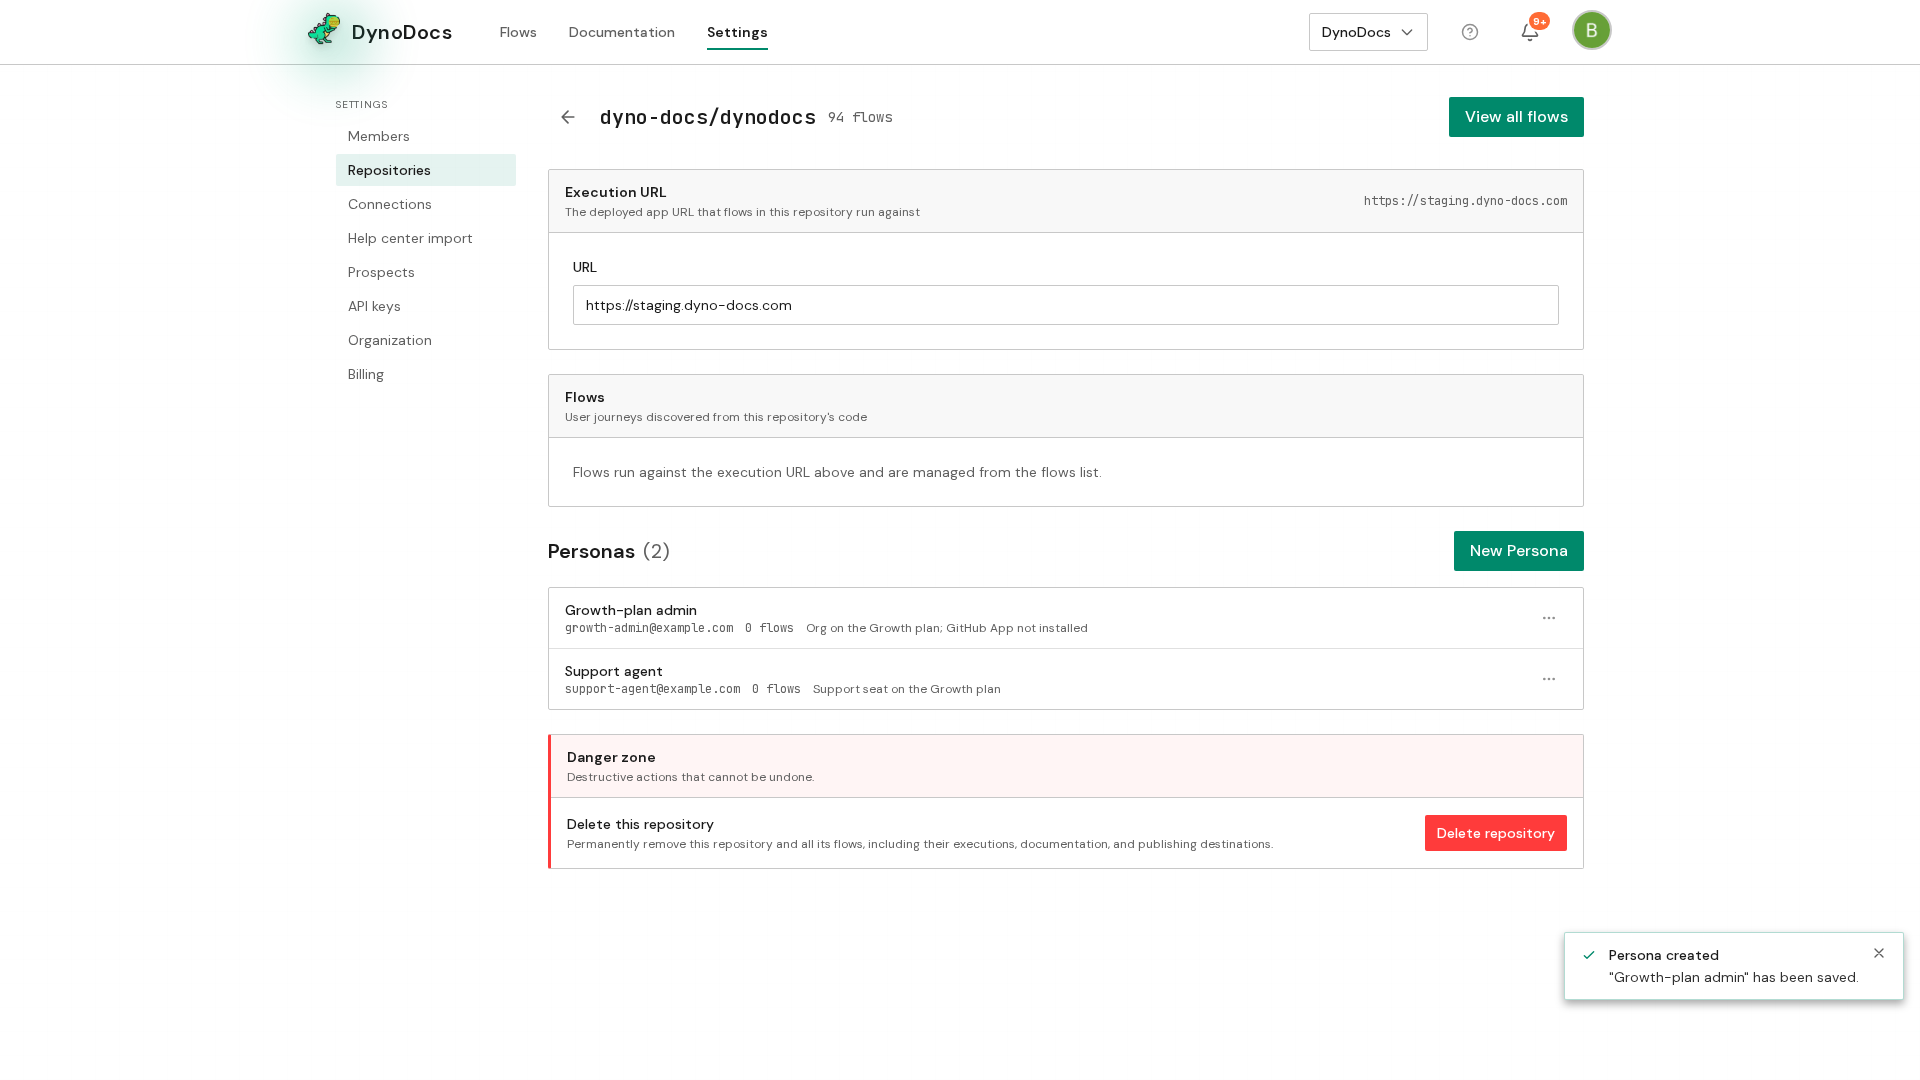This screenshot has height=1080, width=1920.
Task: Click the support-agent@example.com email
Action: tap(653, 689)
